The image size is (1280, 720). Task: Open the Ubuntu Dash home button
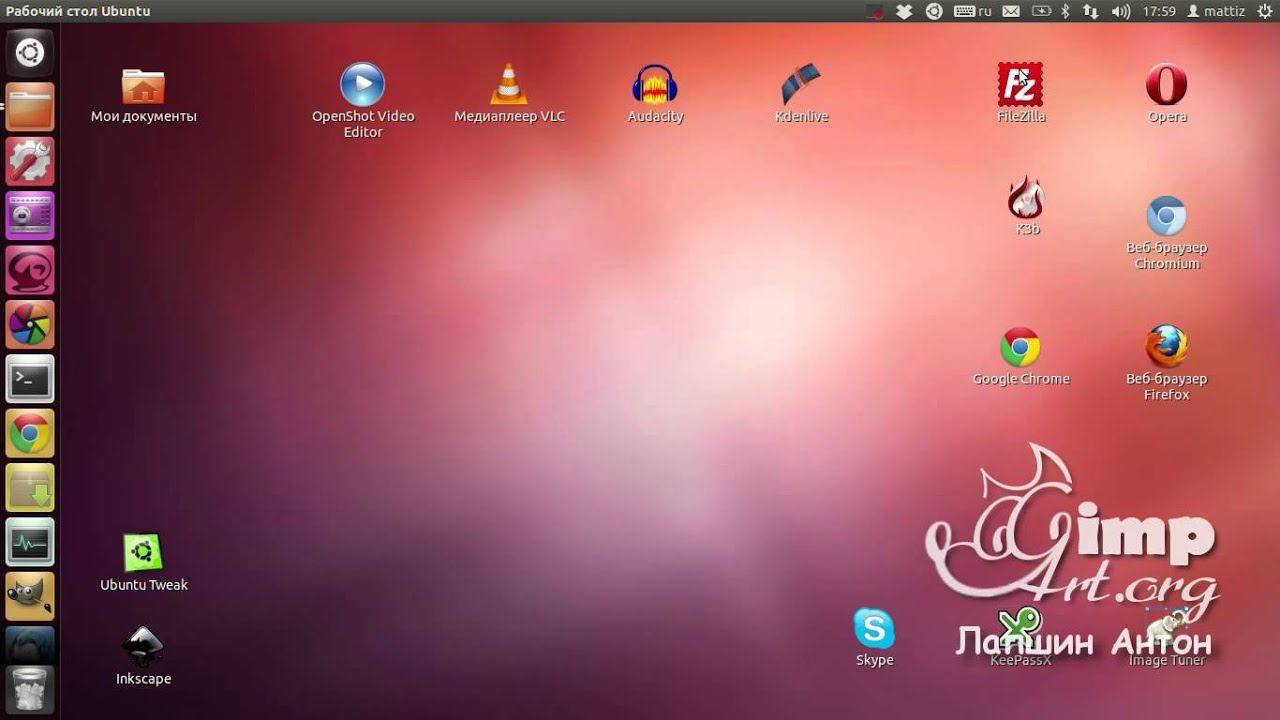click(30, 53)
